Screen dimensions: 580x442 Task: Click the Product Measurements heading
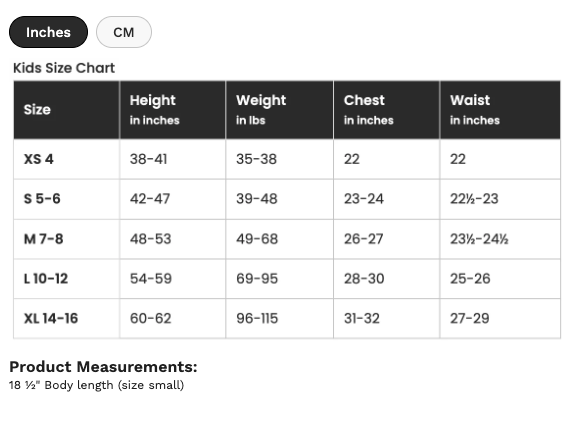coord(103,367)
